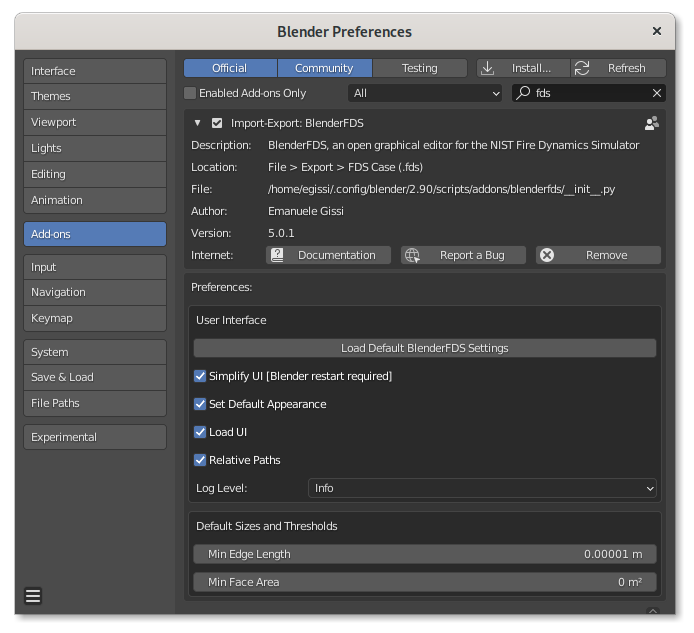The image size is (694, 633).
Task: Open the Log Level Info dropdown
Action: pos(482,488)
